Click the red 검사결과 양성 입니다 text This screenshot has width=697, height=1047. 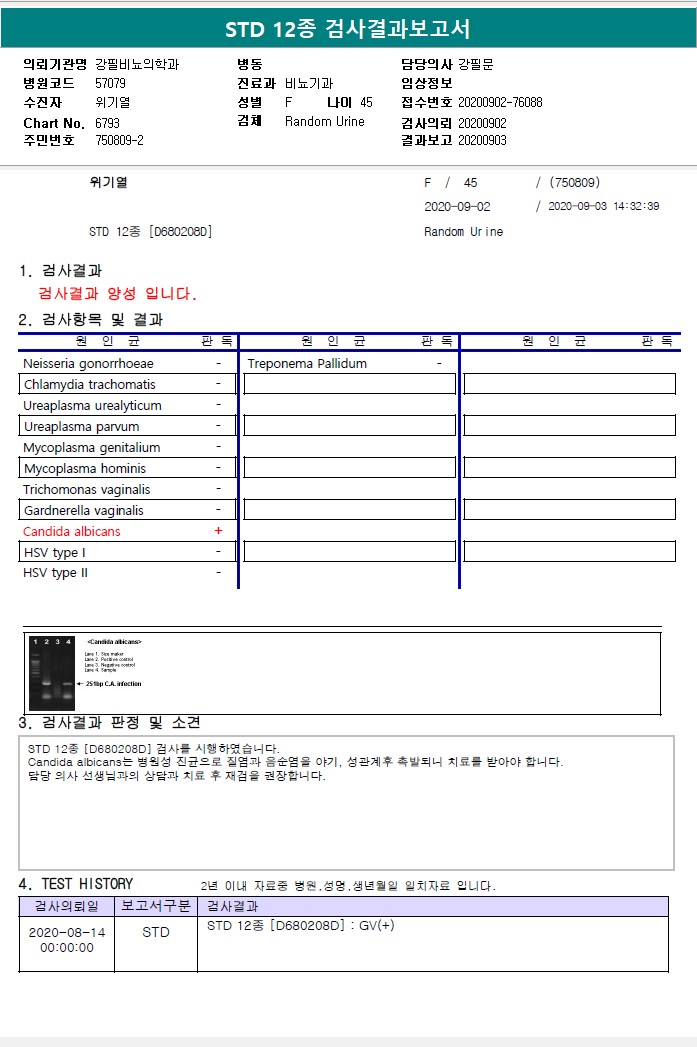[x=118, y=293]
